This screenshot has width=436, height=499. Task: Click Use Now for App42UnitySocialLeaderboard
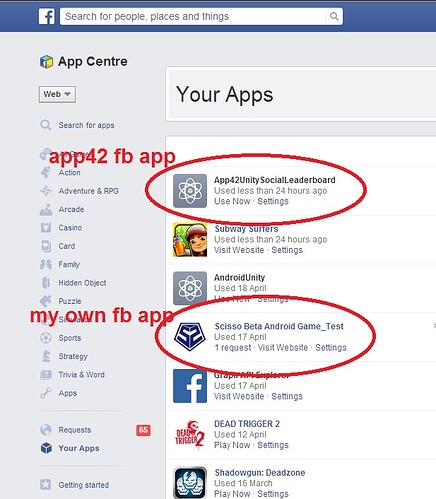pyautogui.click(x=232, y=201)
